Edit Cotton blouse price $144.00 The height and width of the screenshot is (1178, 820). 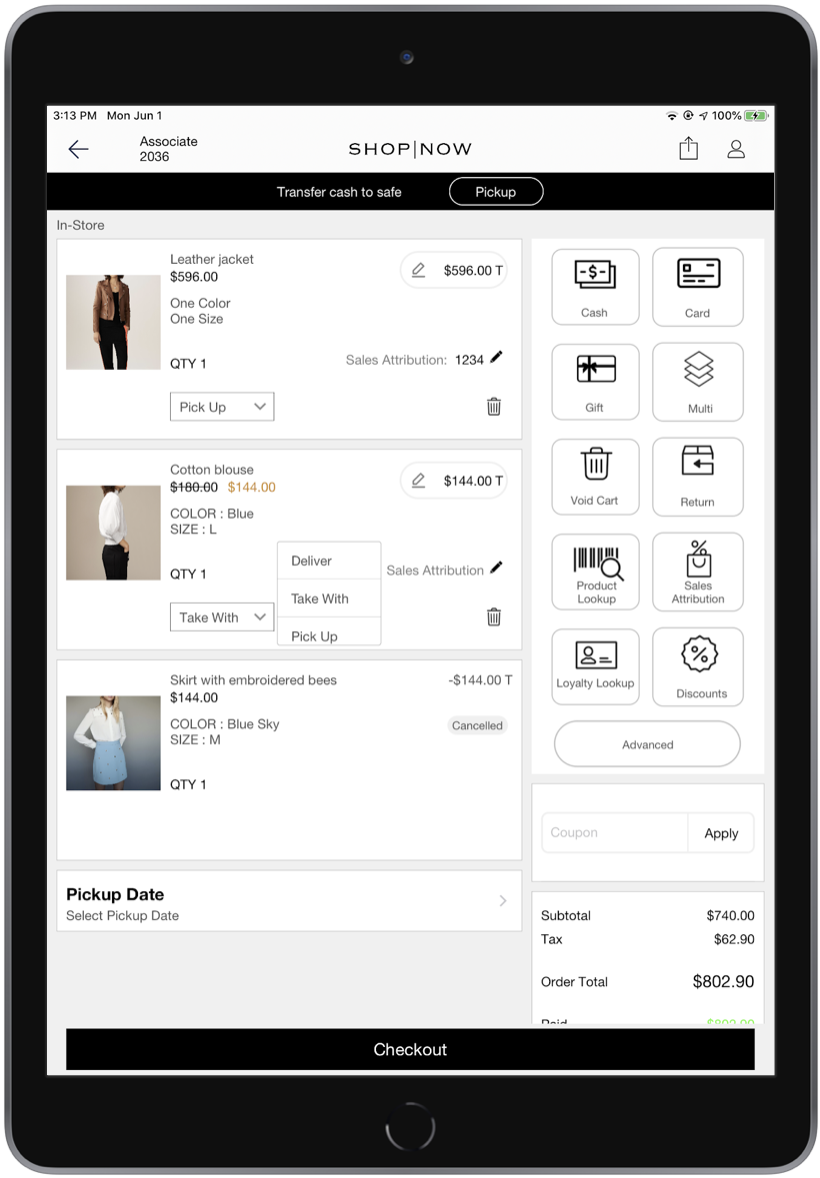click(453, 480)
